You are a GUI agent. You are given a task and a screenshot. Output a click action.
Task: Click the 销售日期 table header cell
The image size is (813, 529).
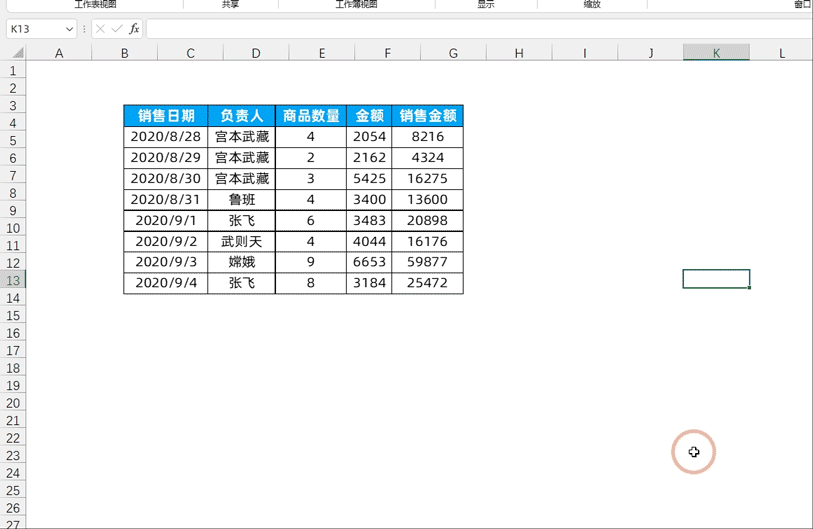point(166,116)
